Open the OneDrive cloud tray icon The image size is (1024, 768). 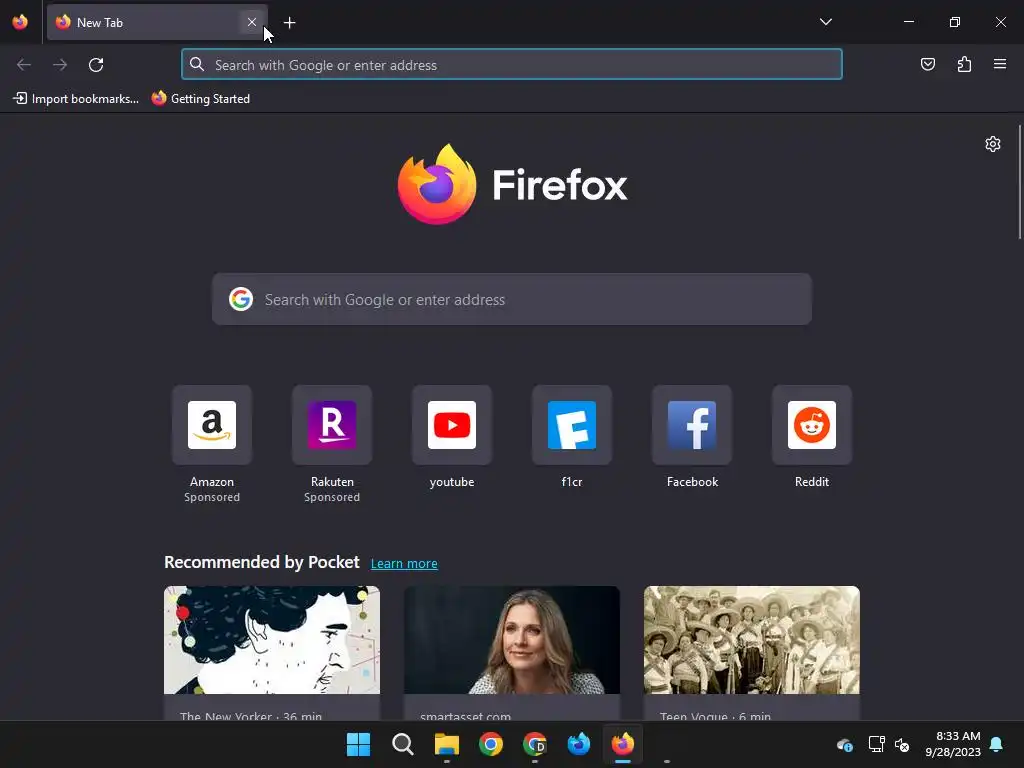(844, 744)
